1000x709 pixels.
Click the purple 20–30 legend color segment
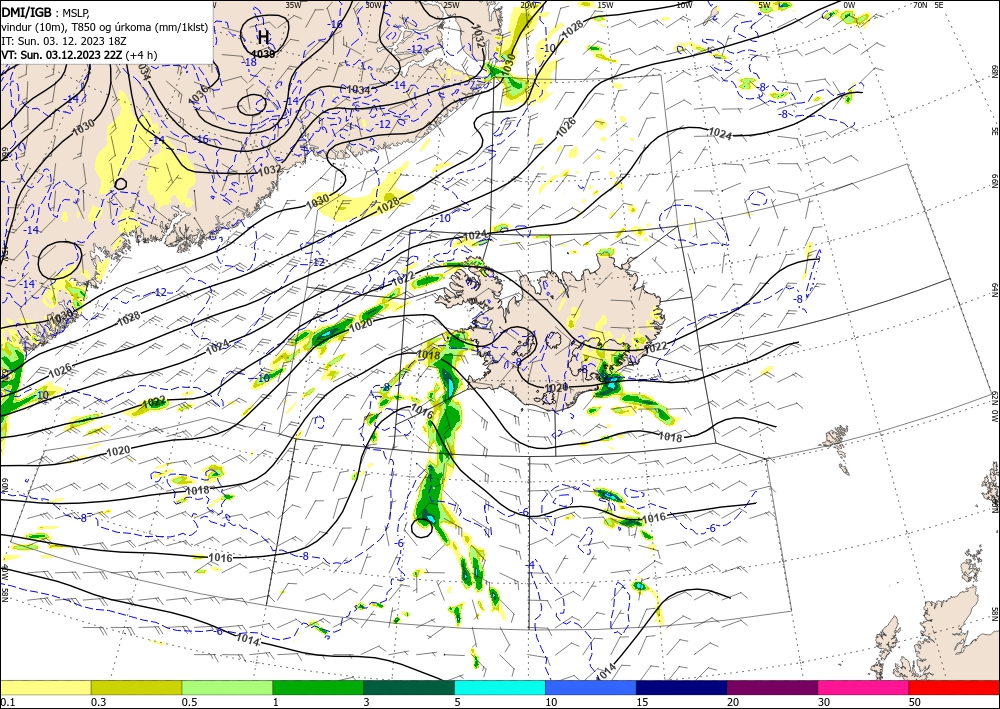tap(772, 687)
